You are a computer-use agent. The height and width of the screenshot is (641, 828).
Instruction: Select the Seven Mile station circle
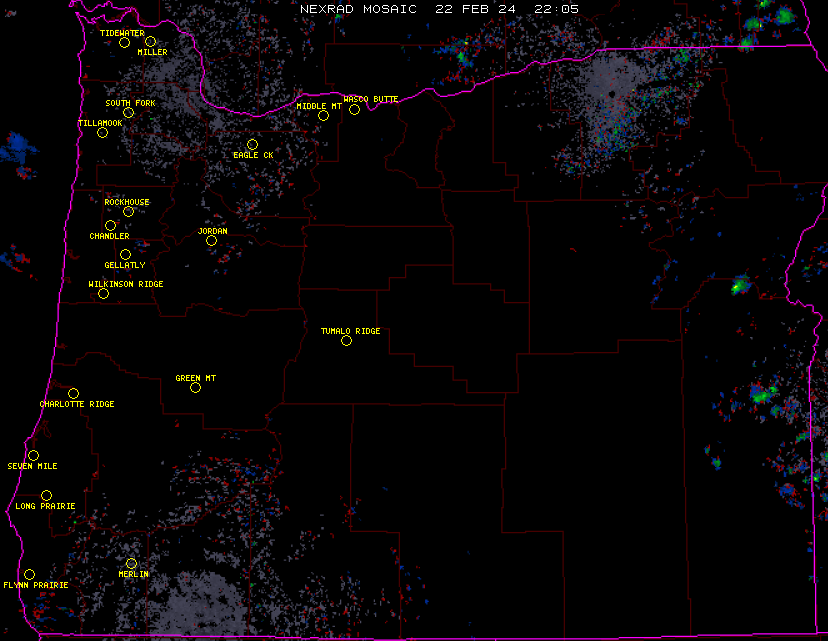coord(33,456)
